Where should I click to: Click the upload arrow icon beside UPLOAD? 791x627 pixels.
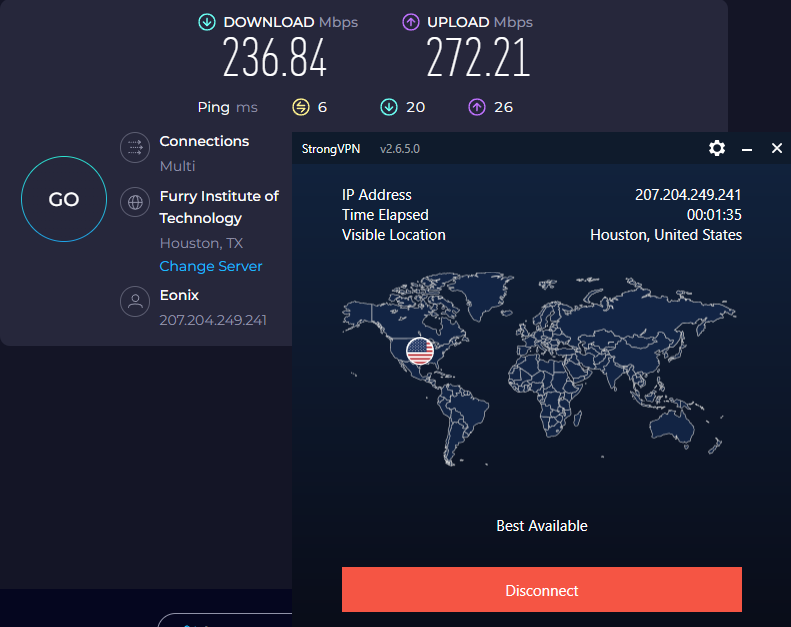coord(411,22)
